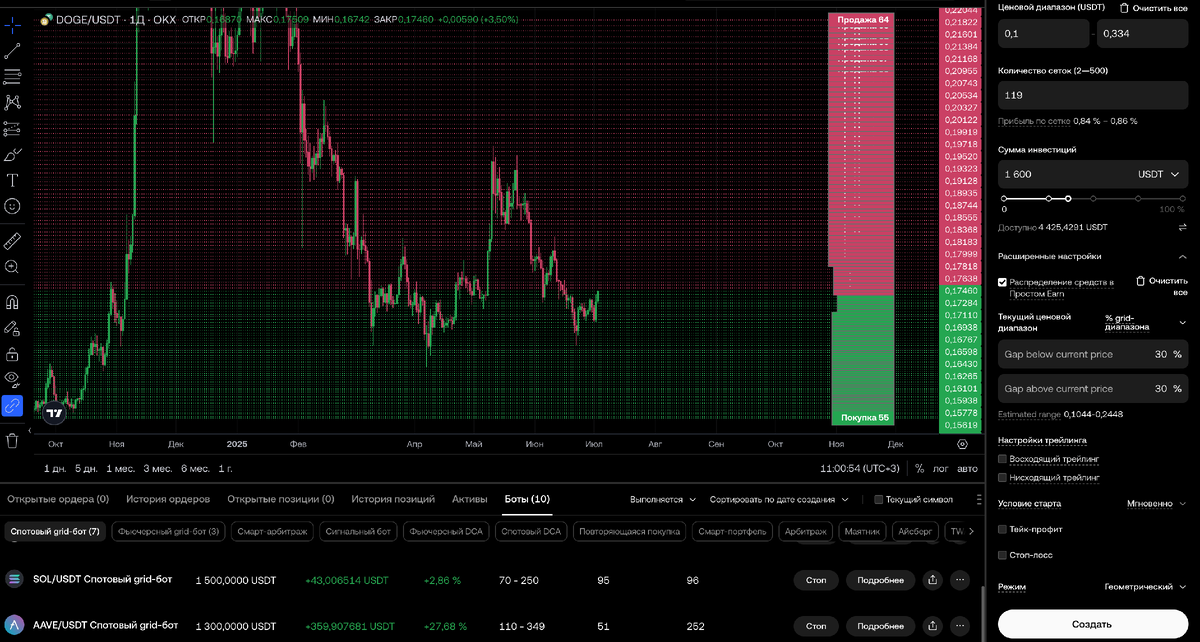Select the brush drawing tool

coord(12,154)
